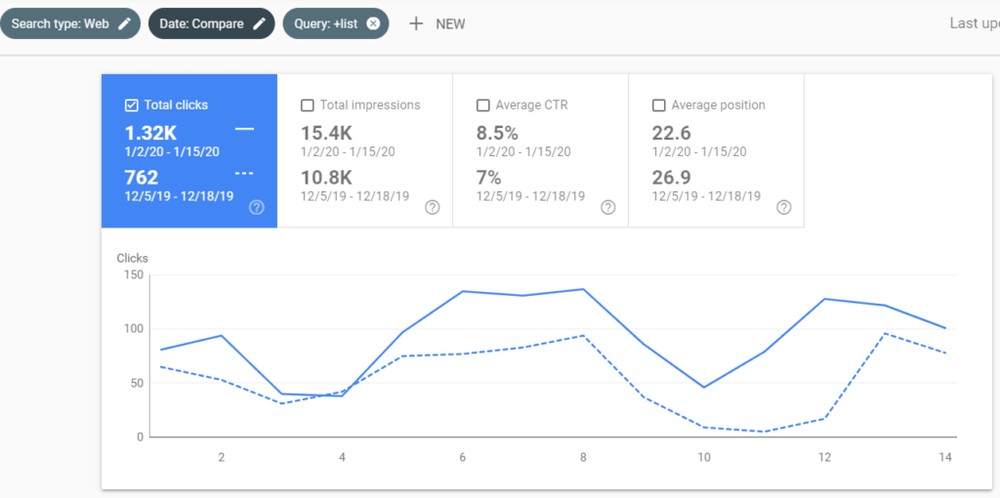Viewport: 1000px width, 498px height.
Task: Open the Search type: Web filter chip
Action: [x=70, y=24]
